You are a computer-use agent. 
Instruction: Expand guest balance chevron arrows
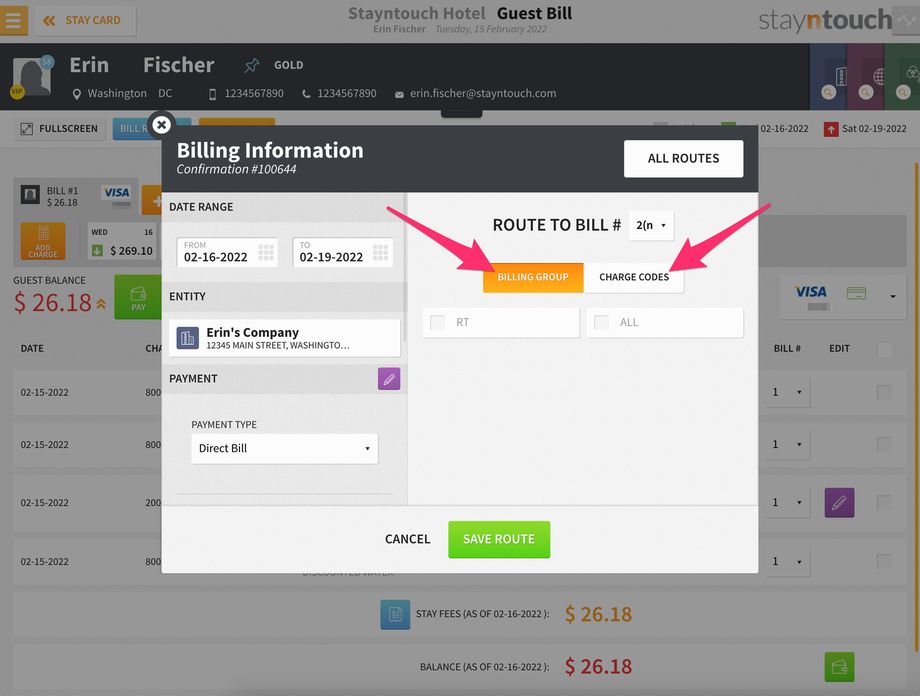coord(102,303)
